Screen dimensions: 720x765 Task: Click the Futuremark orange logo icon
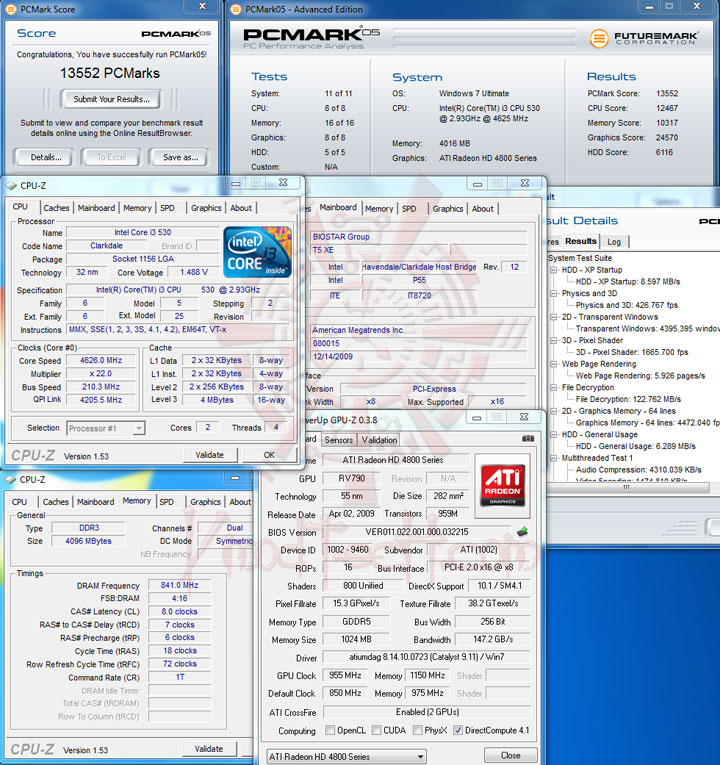[599, 38]
